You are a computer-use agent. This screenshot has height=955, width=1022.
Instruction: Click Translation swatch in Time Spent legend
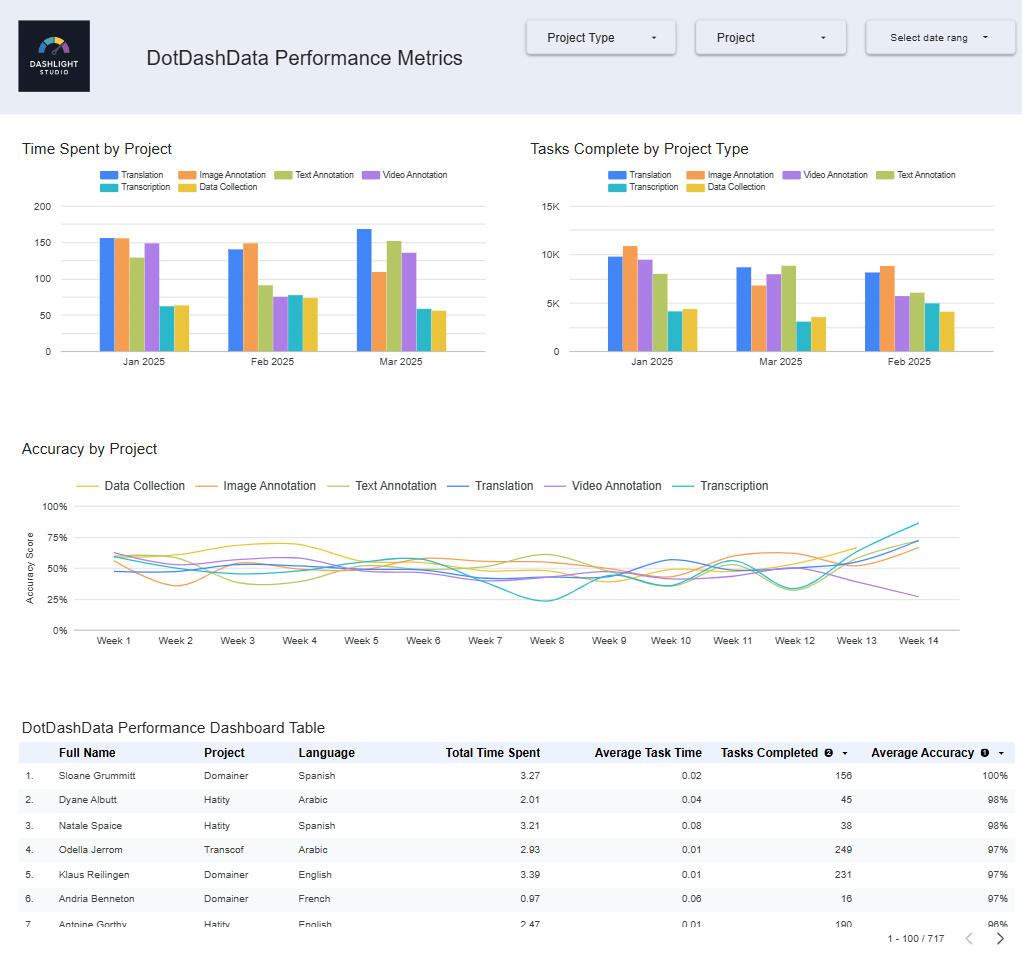[x=109, y=175]
